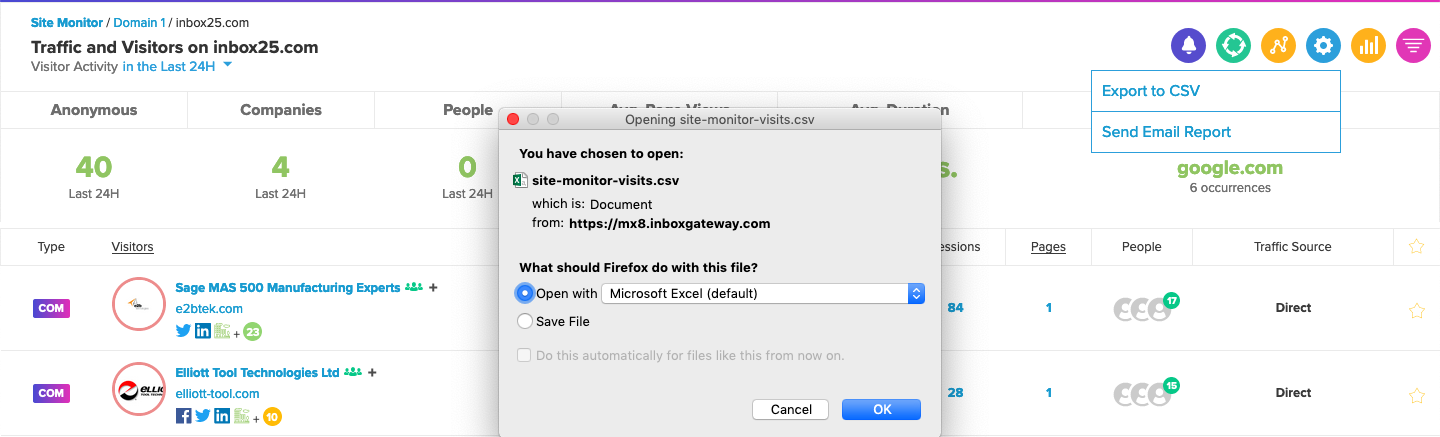
Task: Check 'Do this automatically' checkbox
Action: pyautogui.click(x=524, y=355)
